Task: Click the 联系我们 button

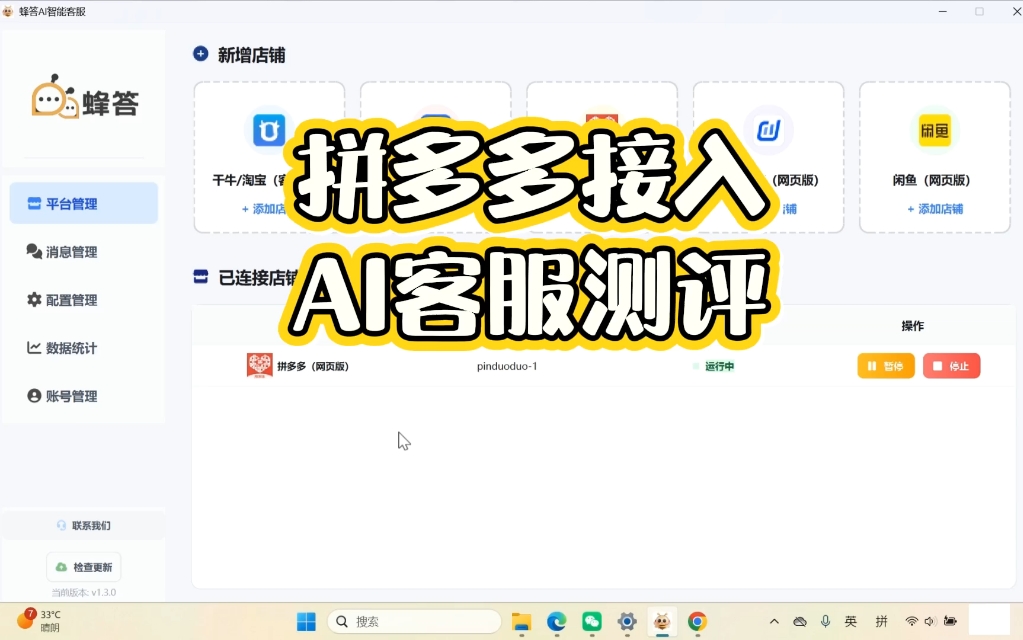Action: point(84,525)
